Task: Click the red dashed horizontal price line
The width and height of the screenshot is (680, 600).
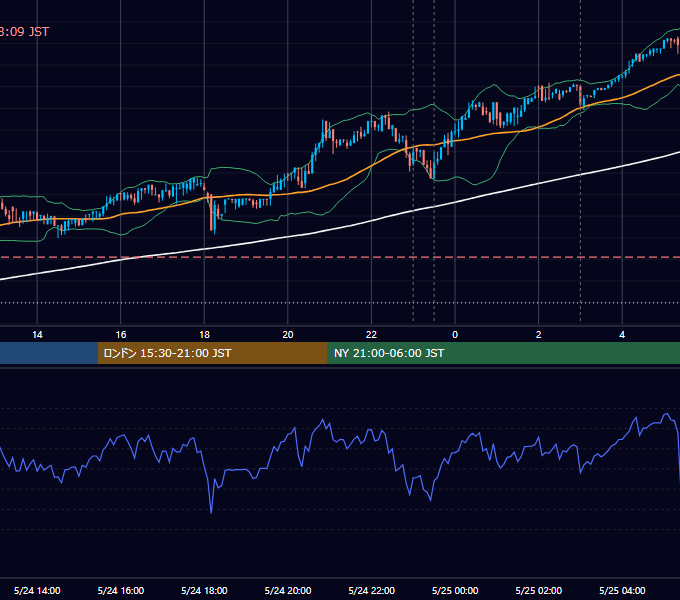Action: pos(340,257)
